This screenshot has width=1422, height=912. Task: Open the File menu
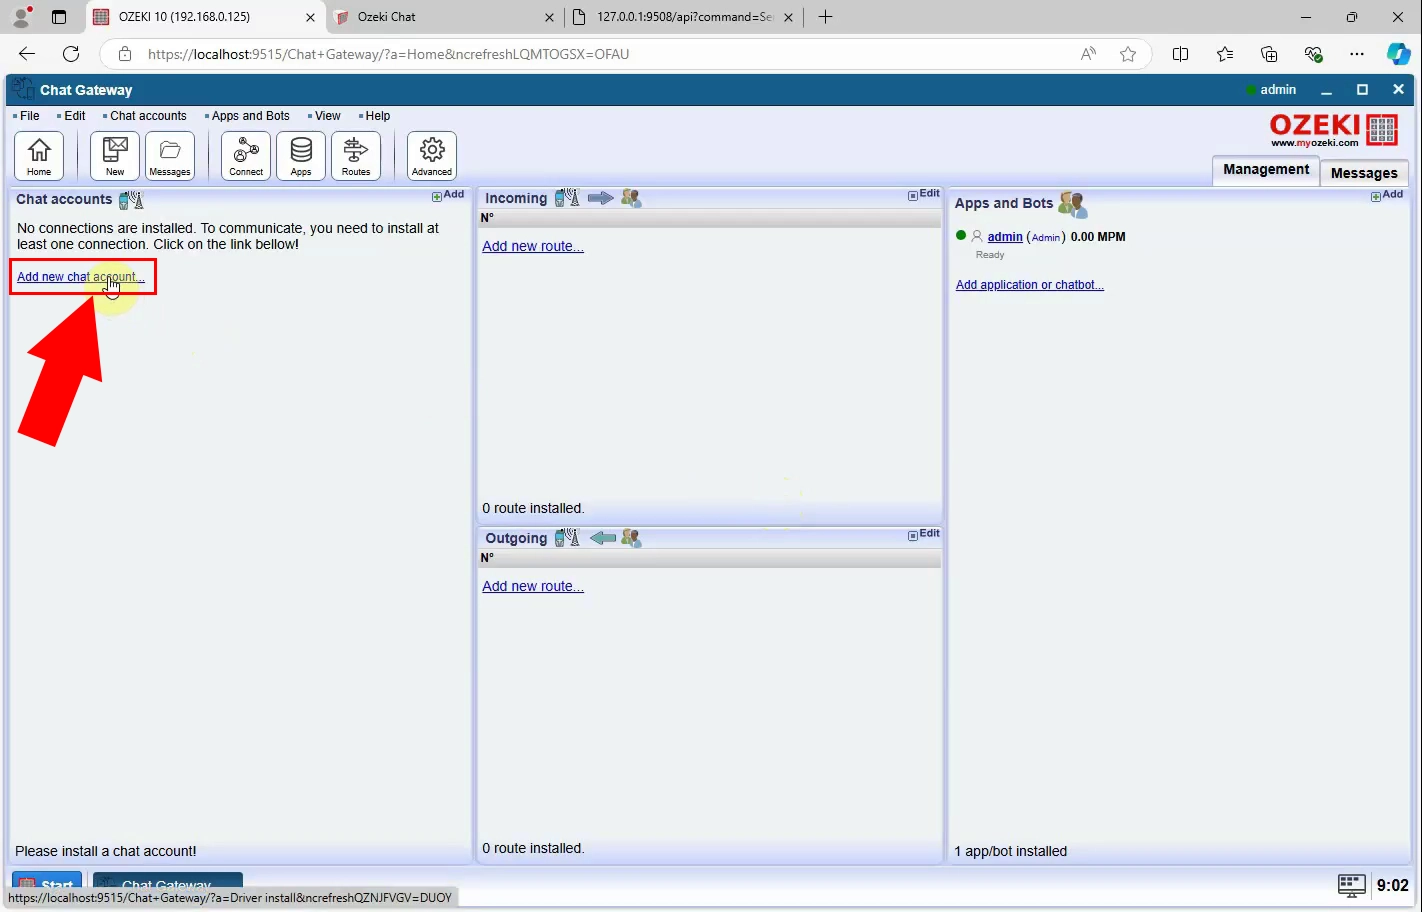click(x=30, y=116)
